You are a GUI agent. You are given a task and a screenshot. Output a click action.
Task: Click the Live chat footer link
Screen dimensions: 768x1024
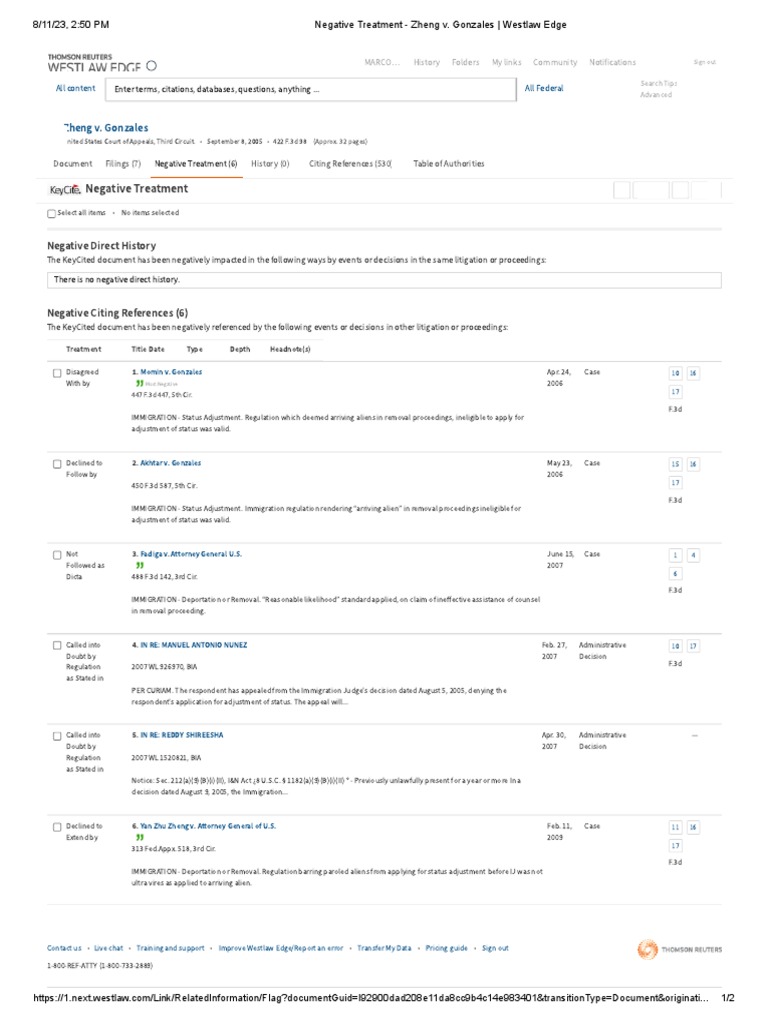tap(108, 948)
